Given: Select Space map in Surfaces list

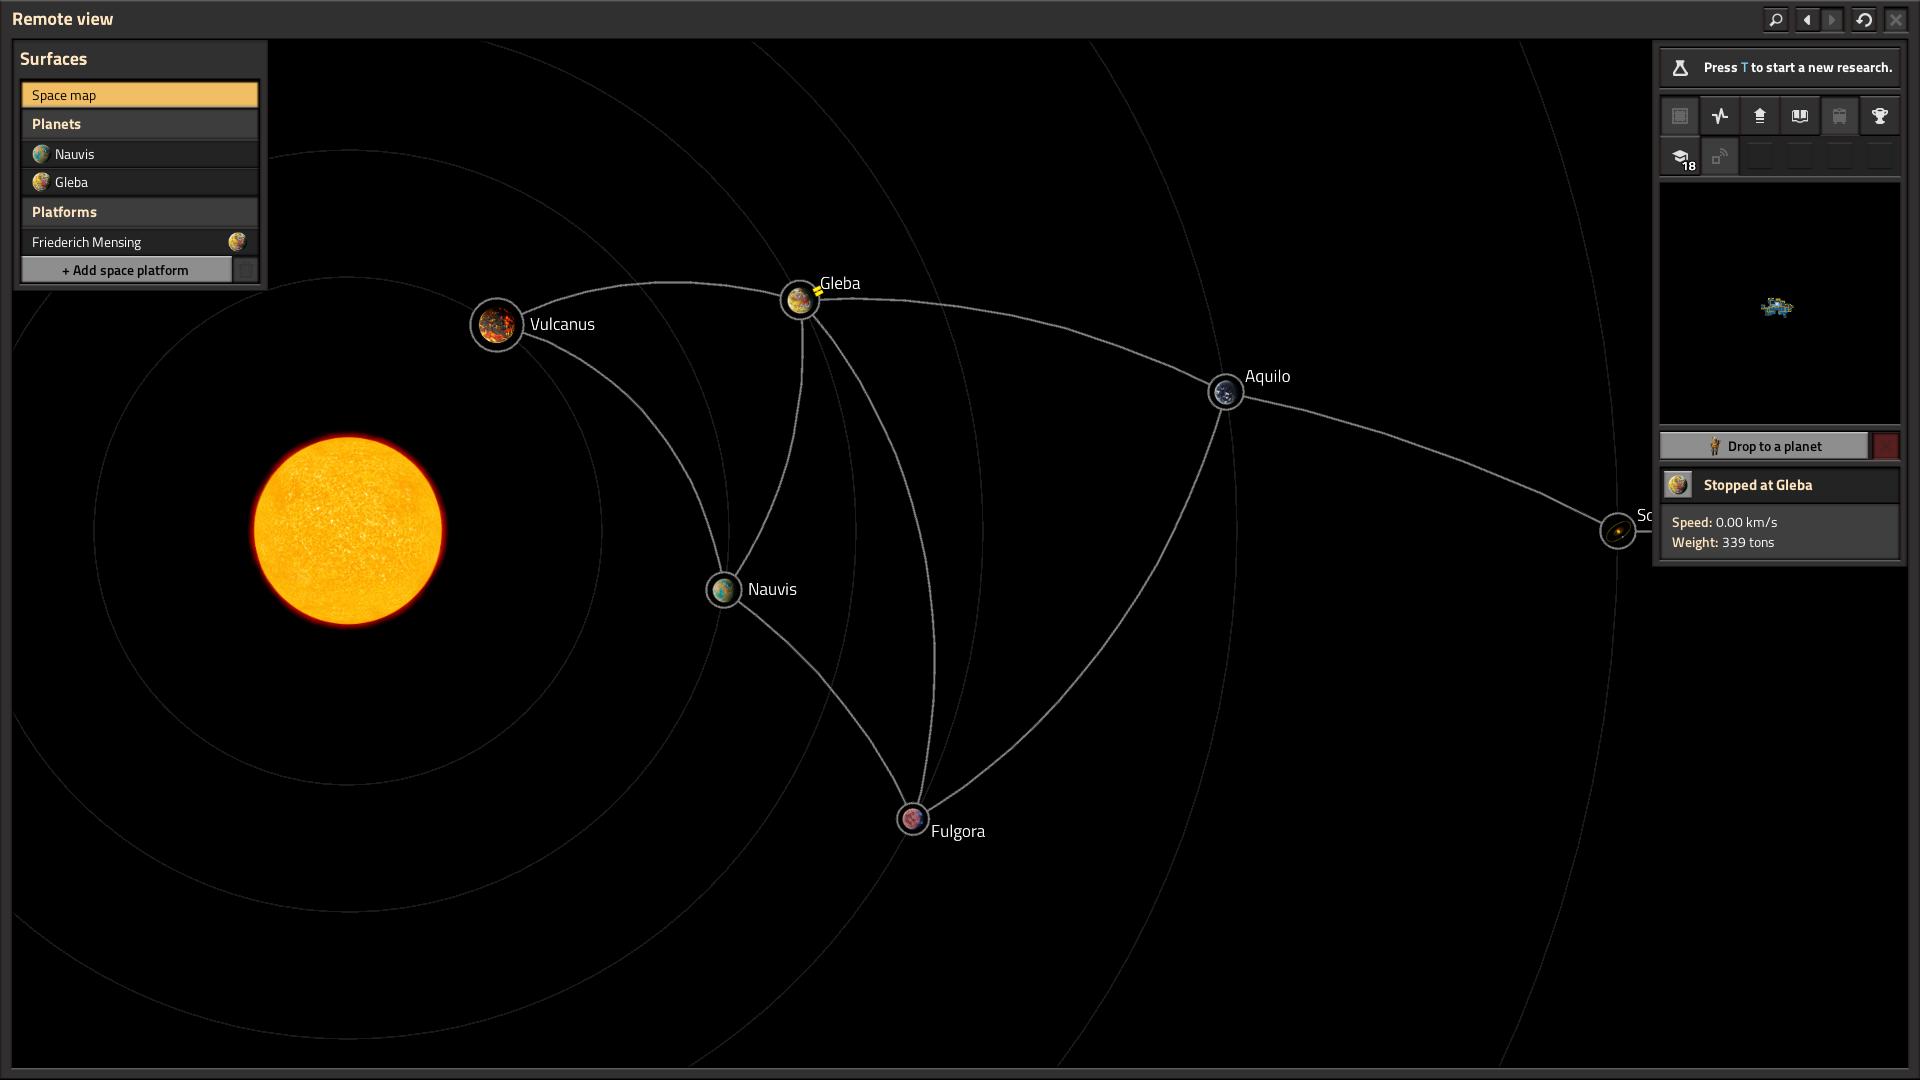Looking at the screenshot, I should tap(140, 95).
